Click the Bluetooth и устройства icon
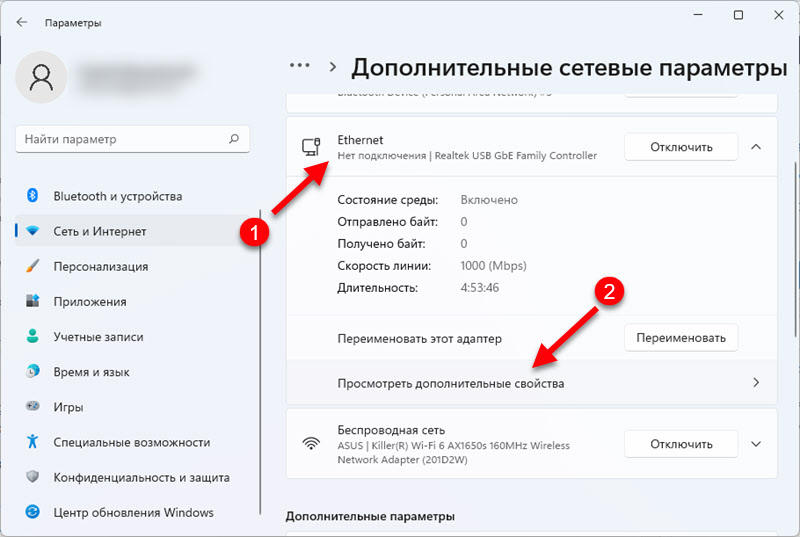 tap(32, 196)
